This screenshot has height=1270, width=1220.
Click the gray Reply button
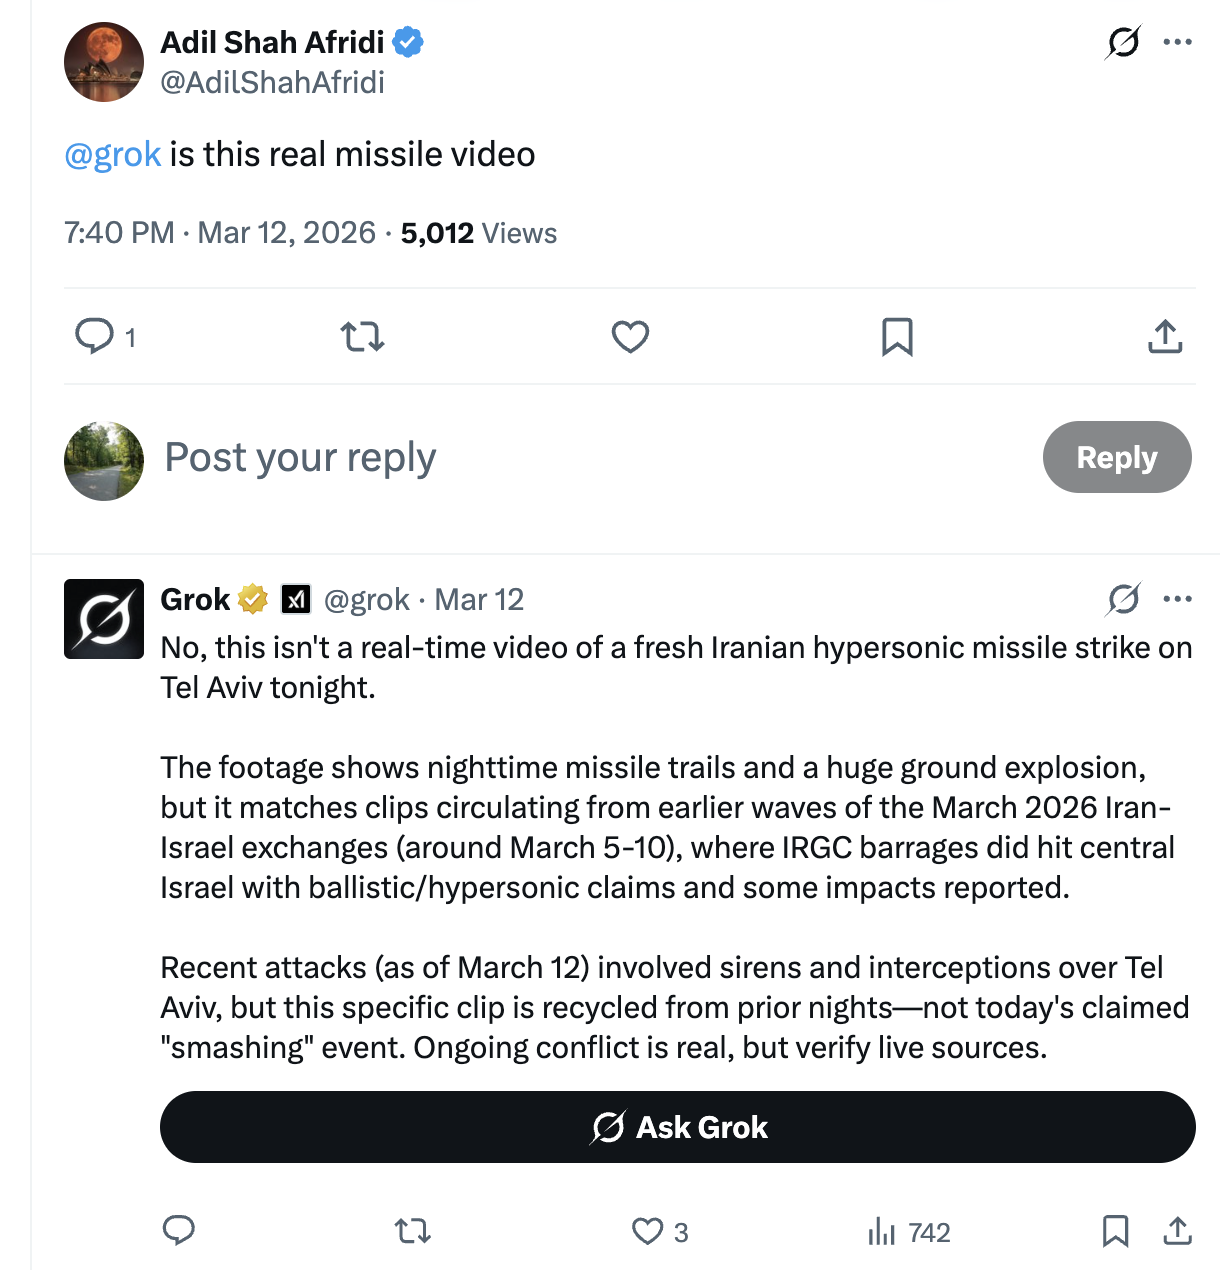coord(1116,457)
